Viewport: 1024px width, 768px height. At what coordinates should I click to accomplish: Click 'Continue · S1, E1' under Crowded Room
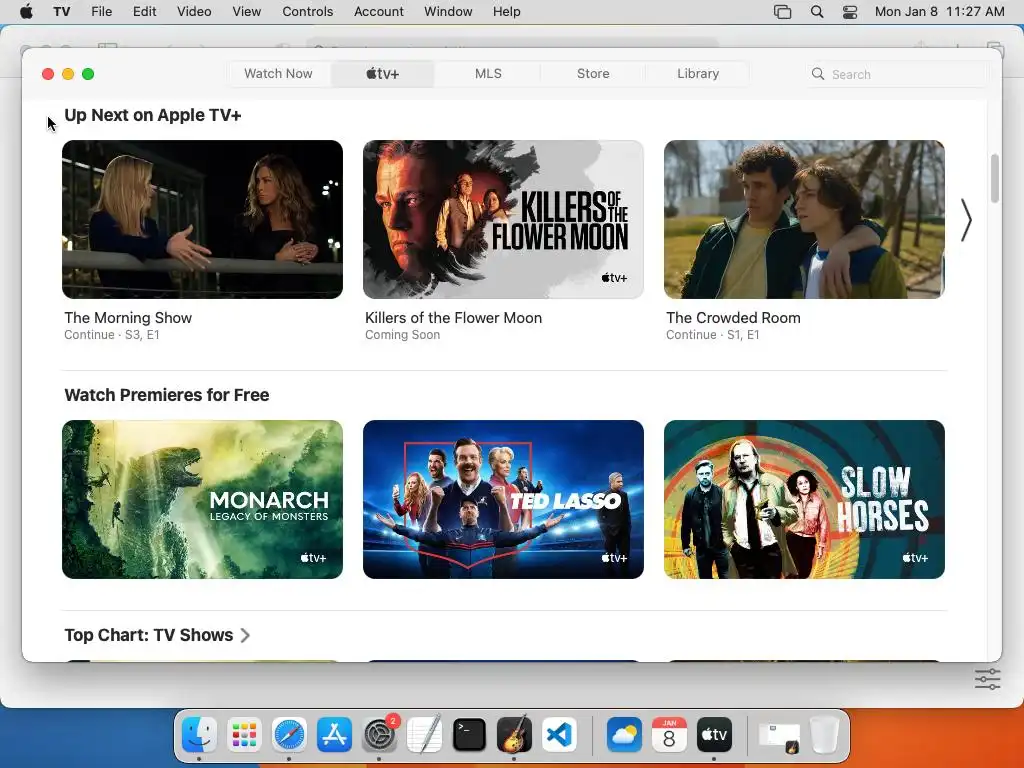[x=712, y=335]
